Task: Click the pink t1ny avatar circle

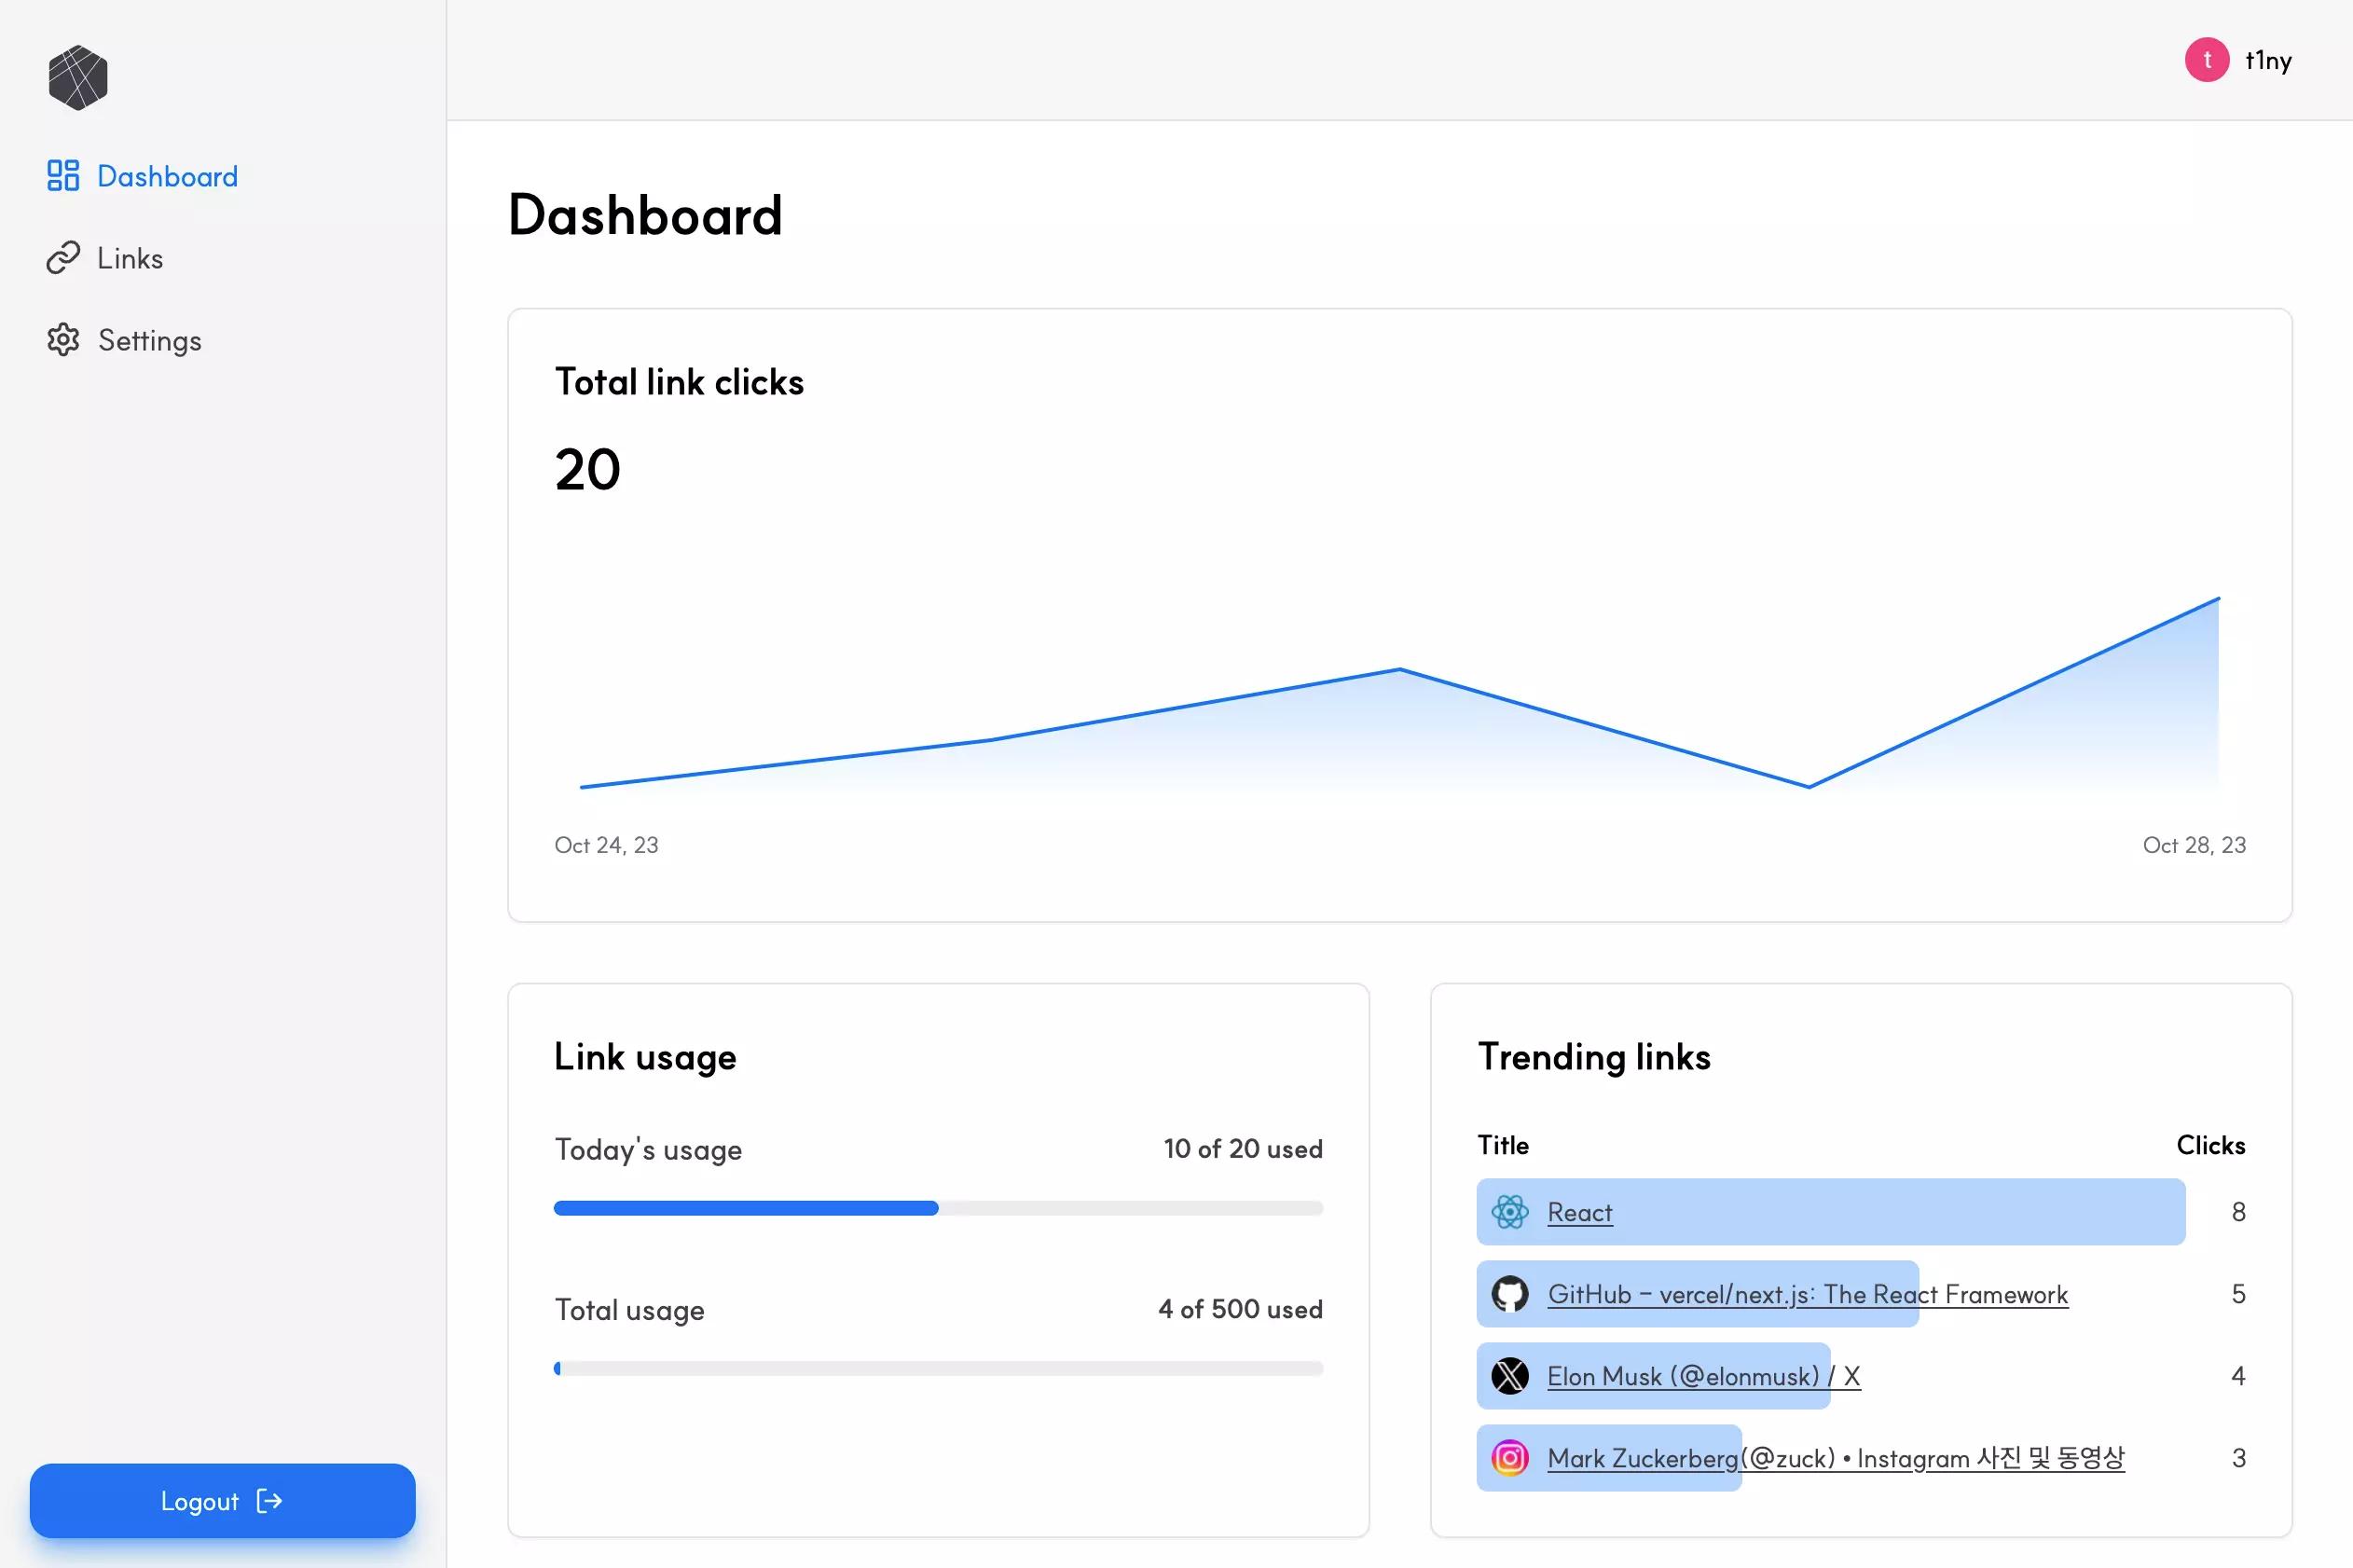Action: click(x=2207, y=60)
